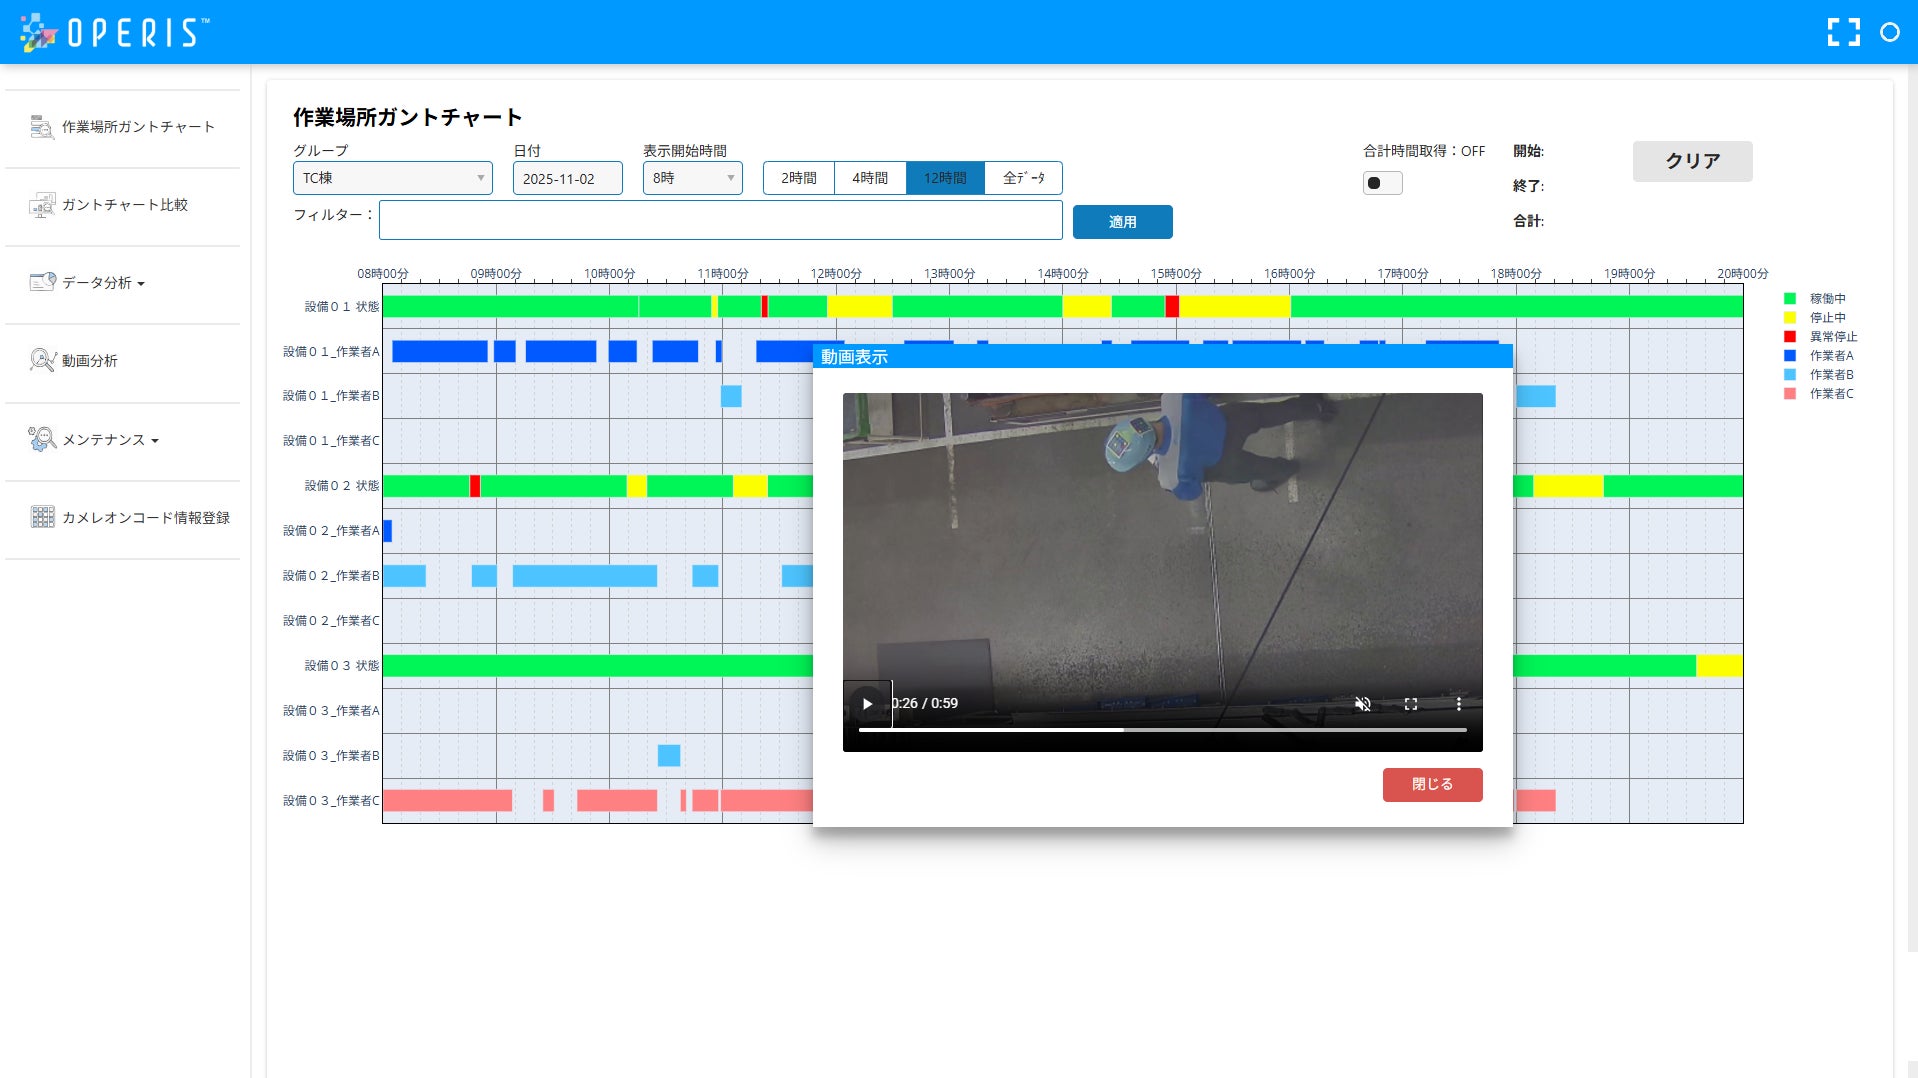The image size is (1918, 1078).
Task: Play the video in the 動画表示 dialog
Action: [x=867, y=704]
